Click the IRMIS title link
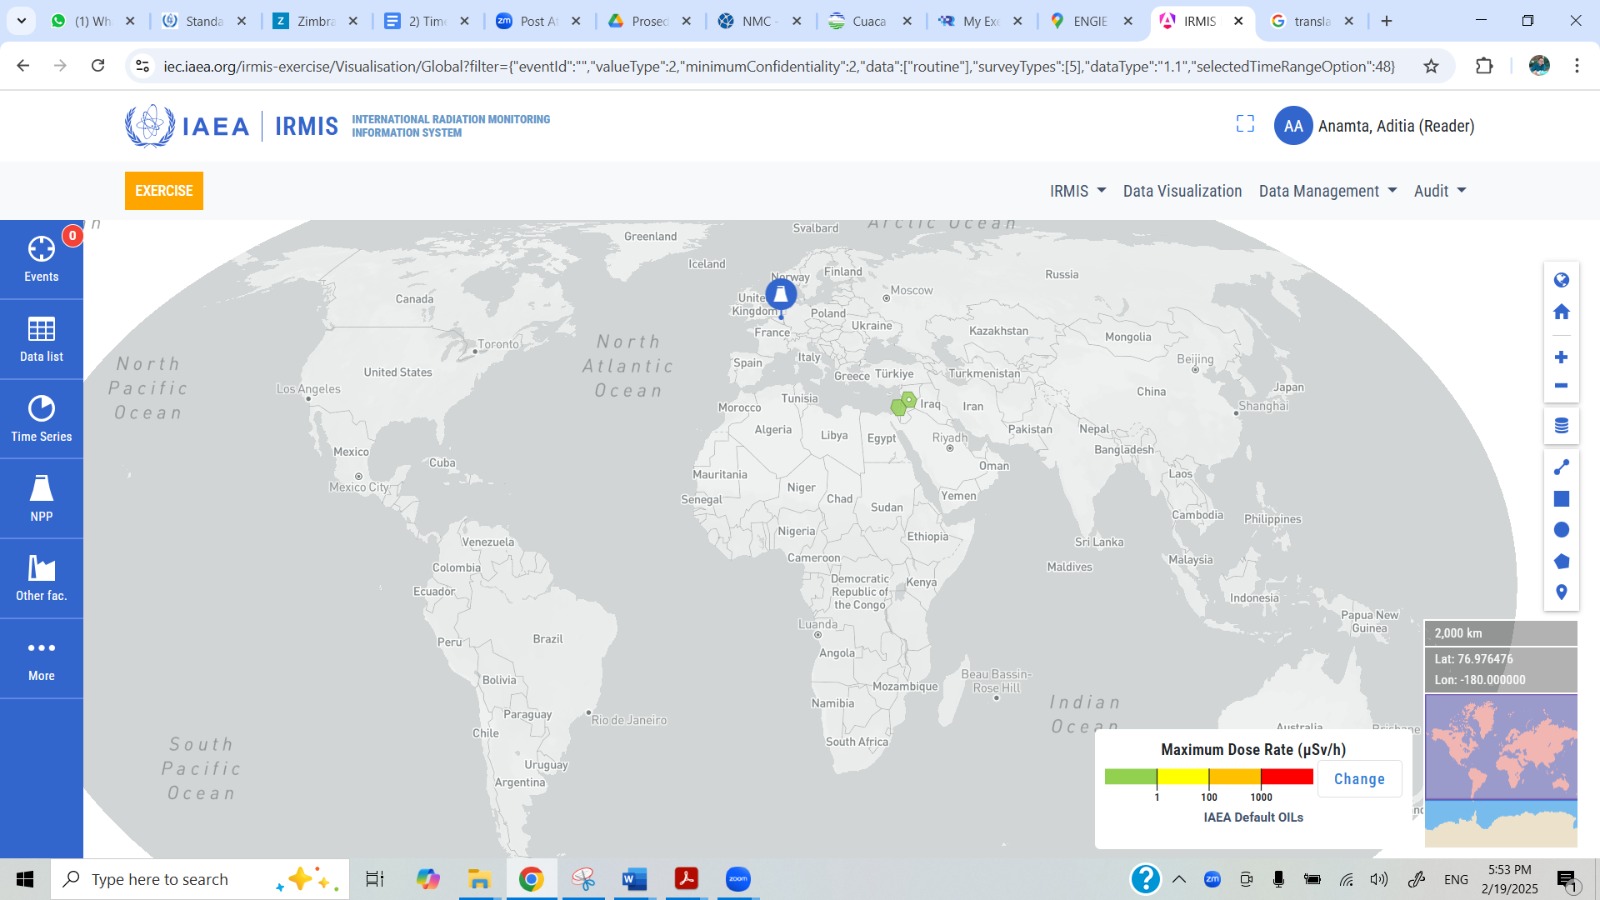Screen dimensions: 1600x900 [306, 126]
